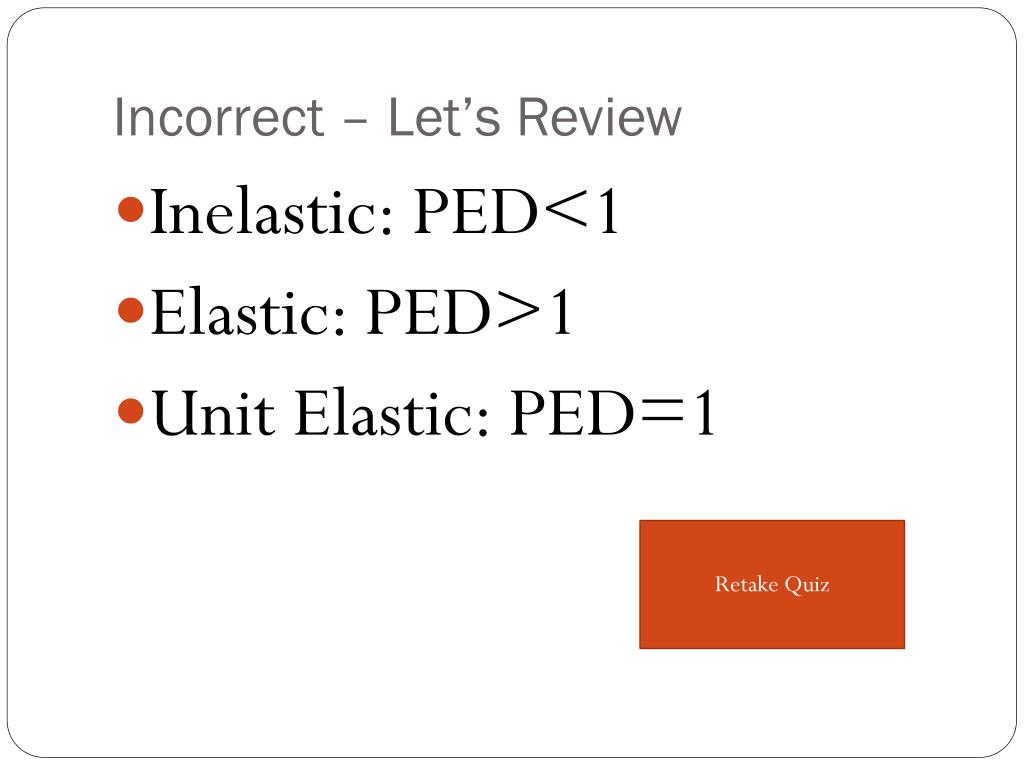
Task: Click the equals sign in PED=1
Action: point(662,412)
